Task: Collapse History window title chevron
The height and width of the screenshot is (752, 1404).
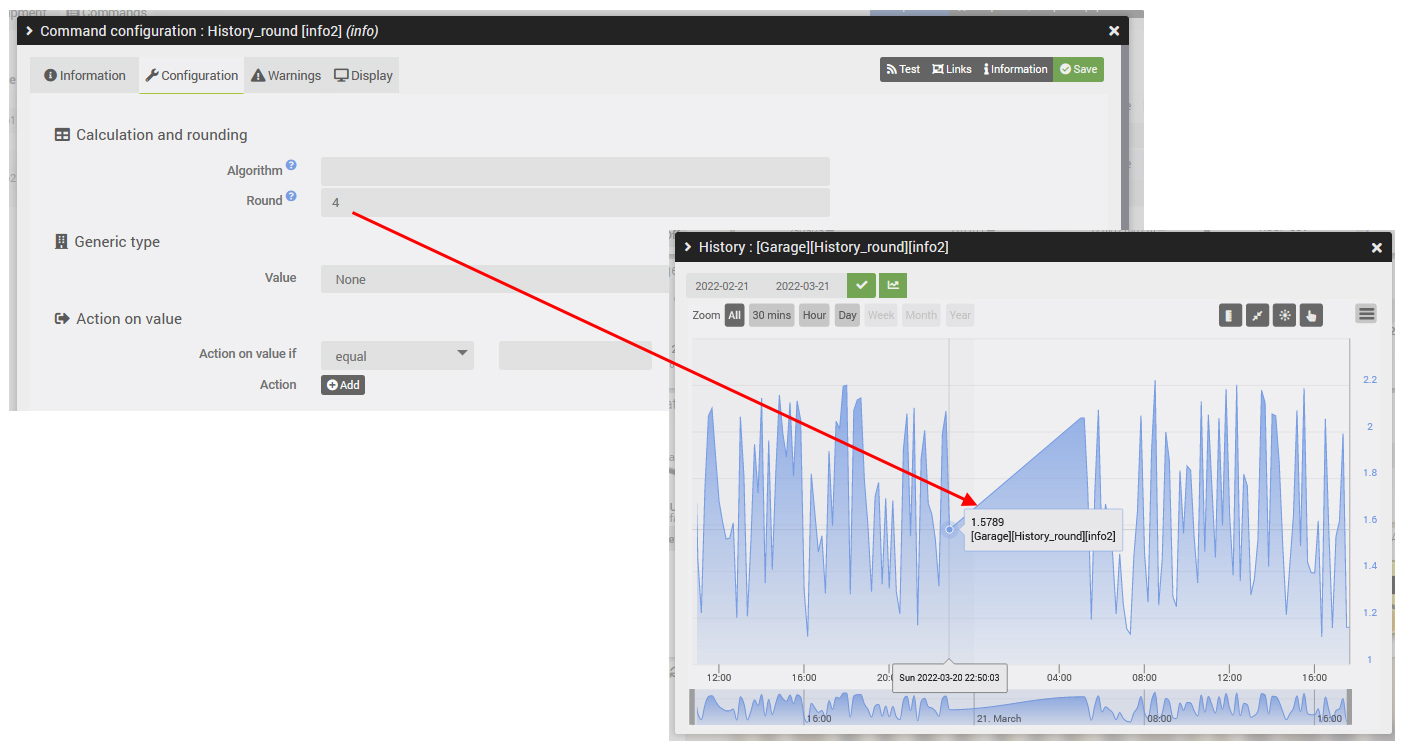Action: click(x=688, y=247)
